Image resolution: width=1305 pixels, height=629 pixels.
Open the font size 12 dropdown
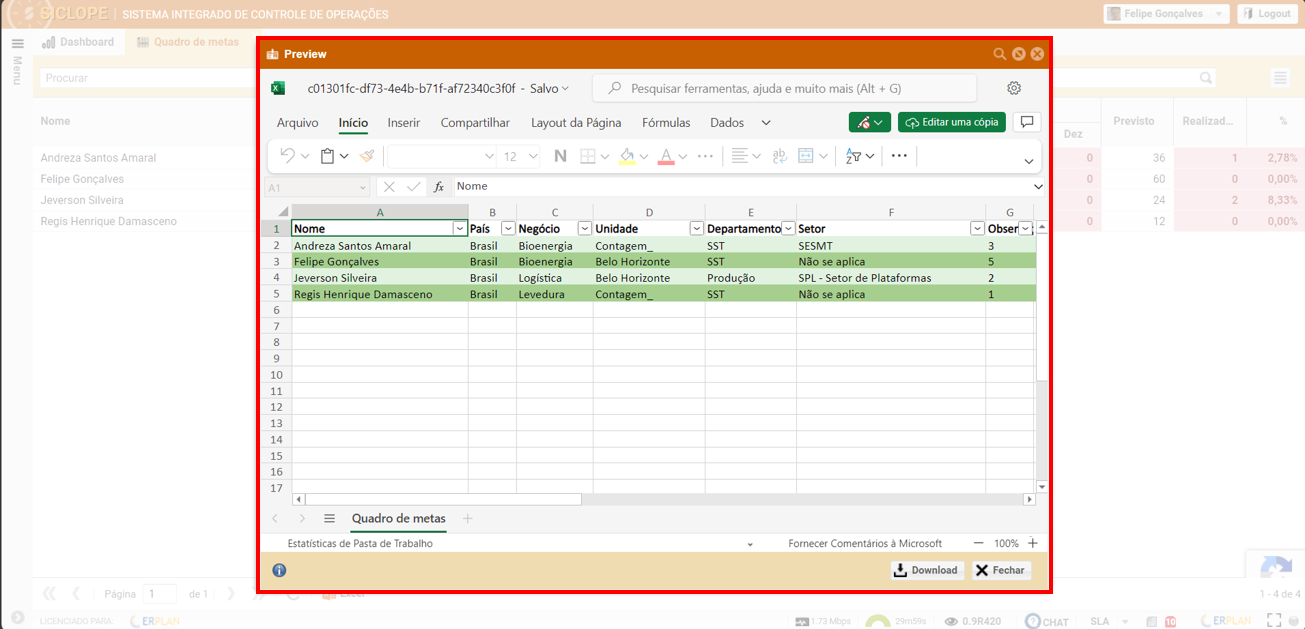click(x=533, y=156)
